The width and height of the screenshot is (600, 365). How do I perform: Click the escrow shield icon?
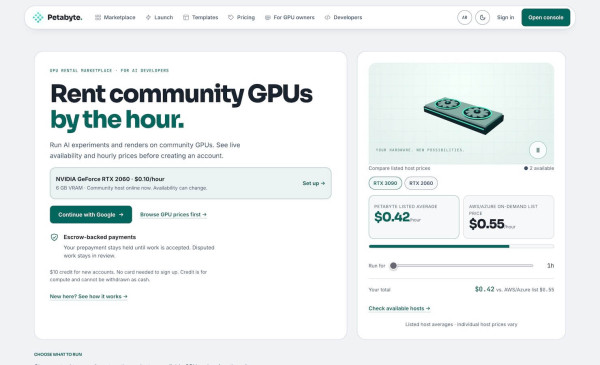[x=54, y=237]
